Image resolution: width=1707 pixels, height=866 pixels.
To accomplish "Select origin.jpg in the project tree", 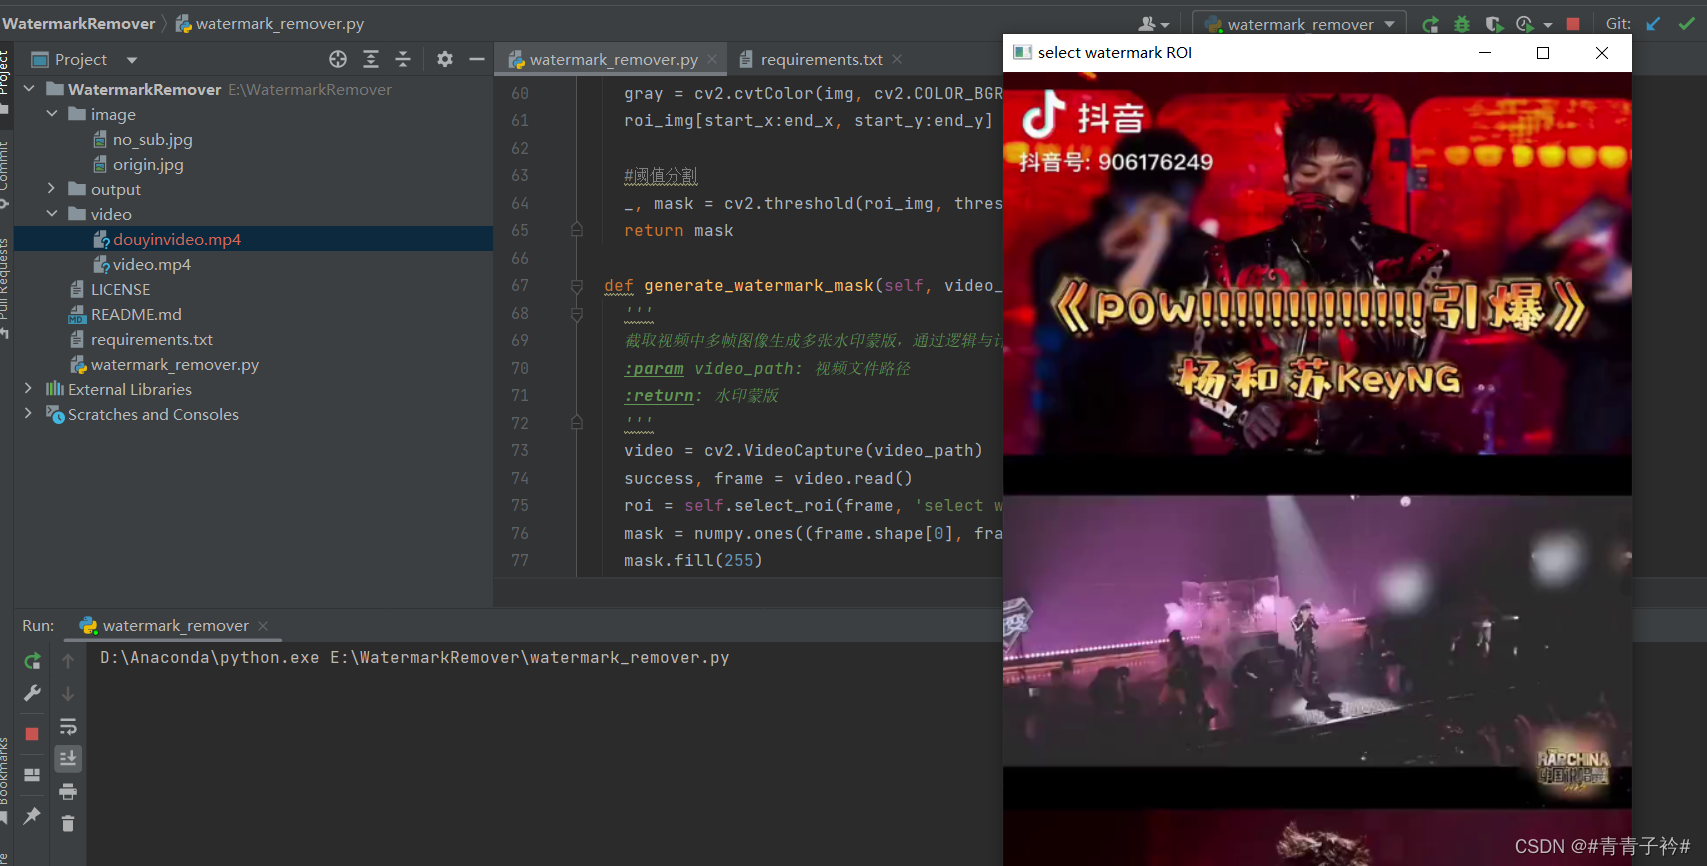I will pyautogui.click(x=148, y=164).
